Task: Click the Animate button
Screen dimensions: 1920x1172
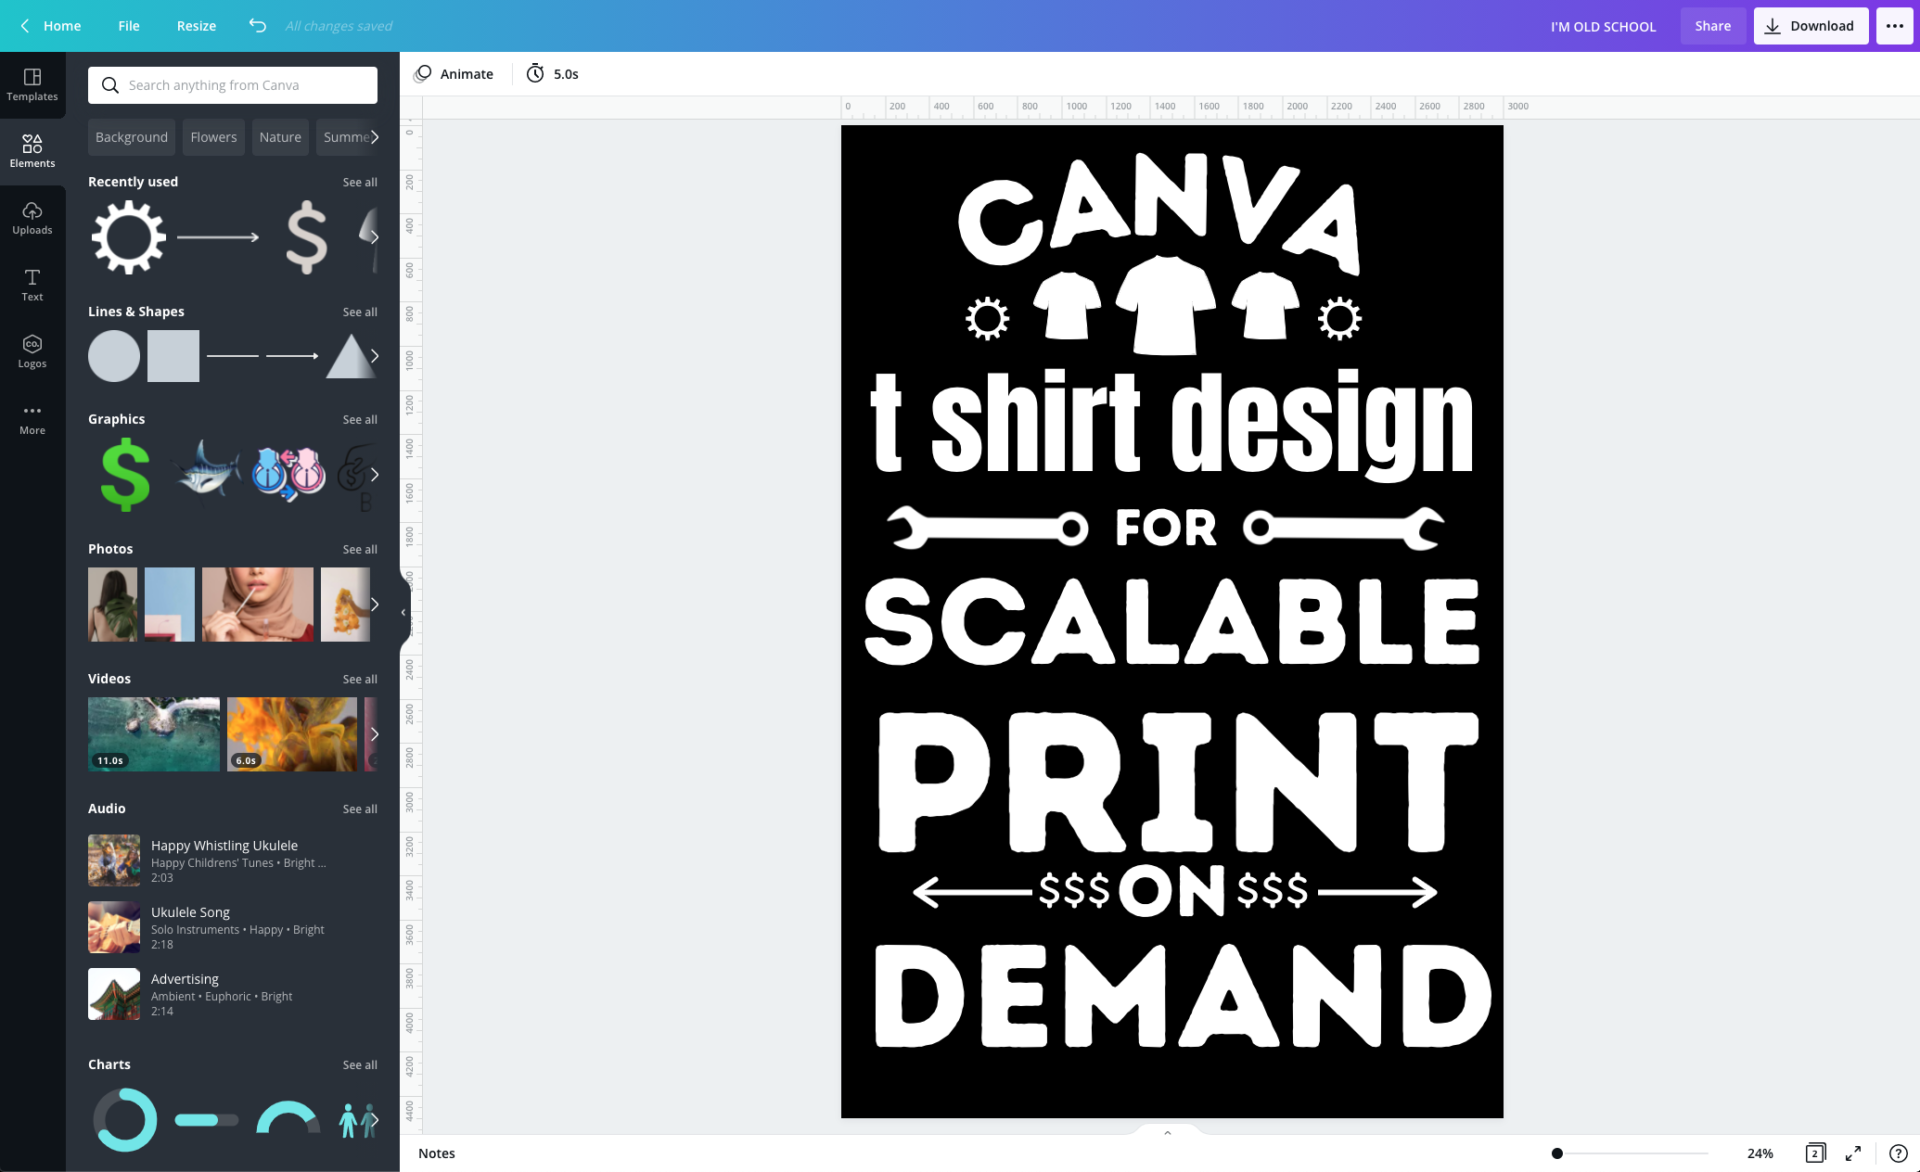Action: [x=454, y=74]
